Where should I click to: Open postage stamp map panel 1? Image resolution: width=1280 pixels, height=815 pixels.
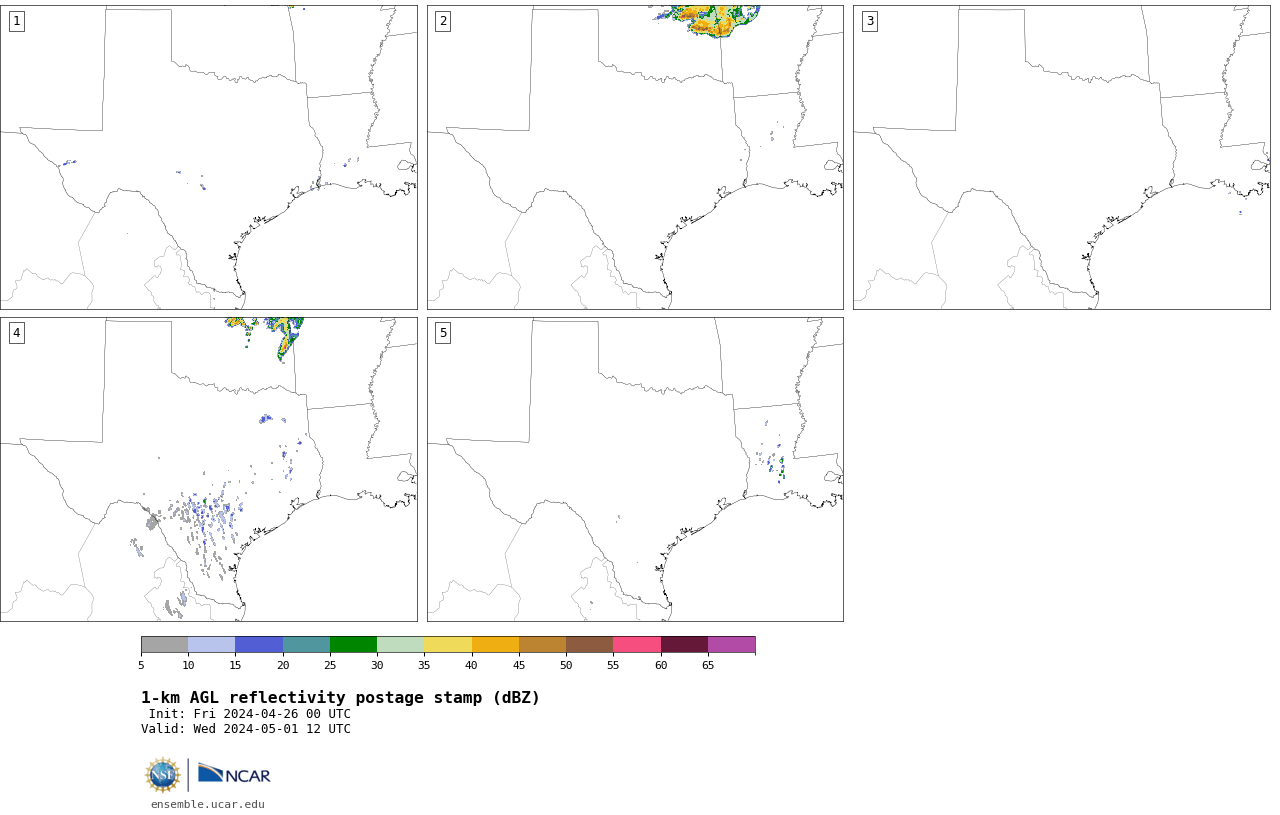[208, 157]
